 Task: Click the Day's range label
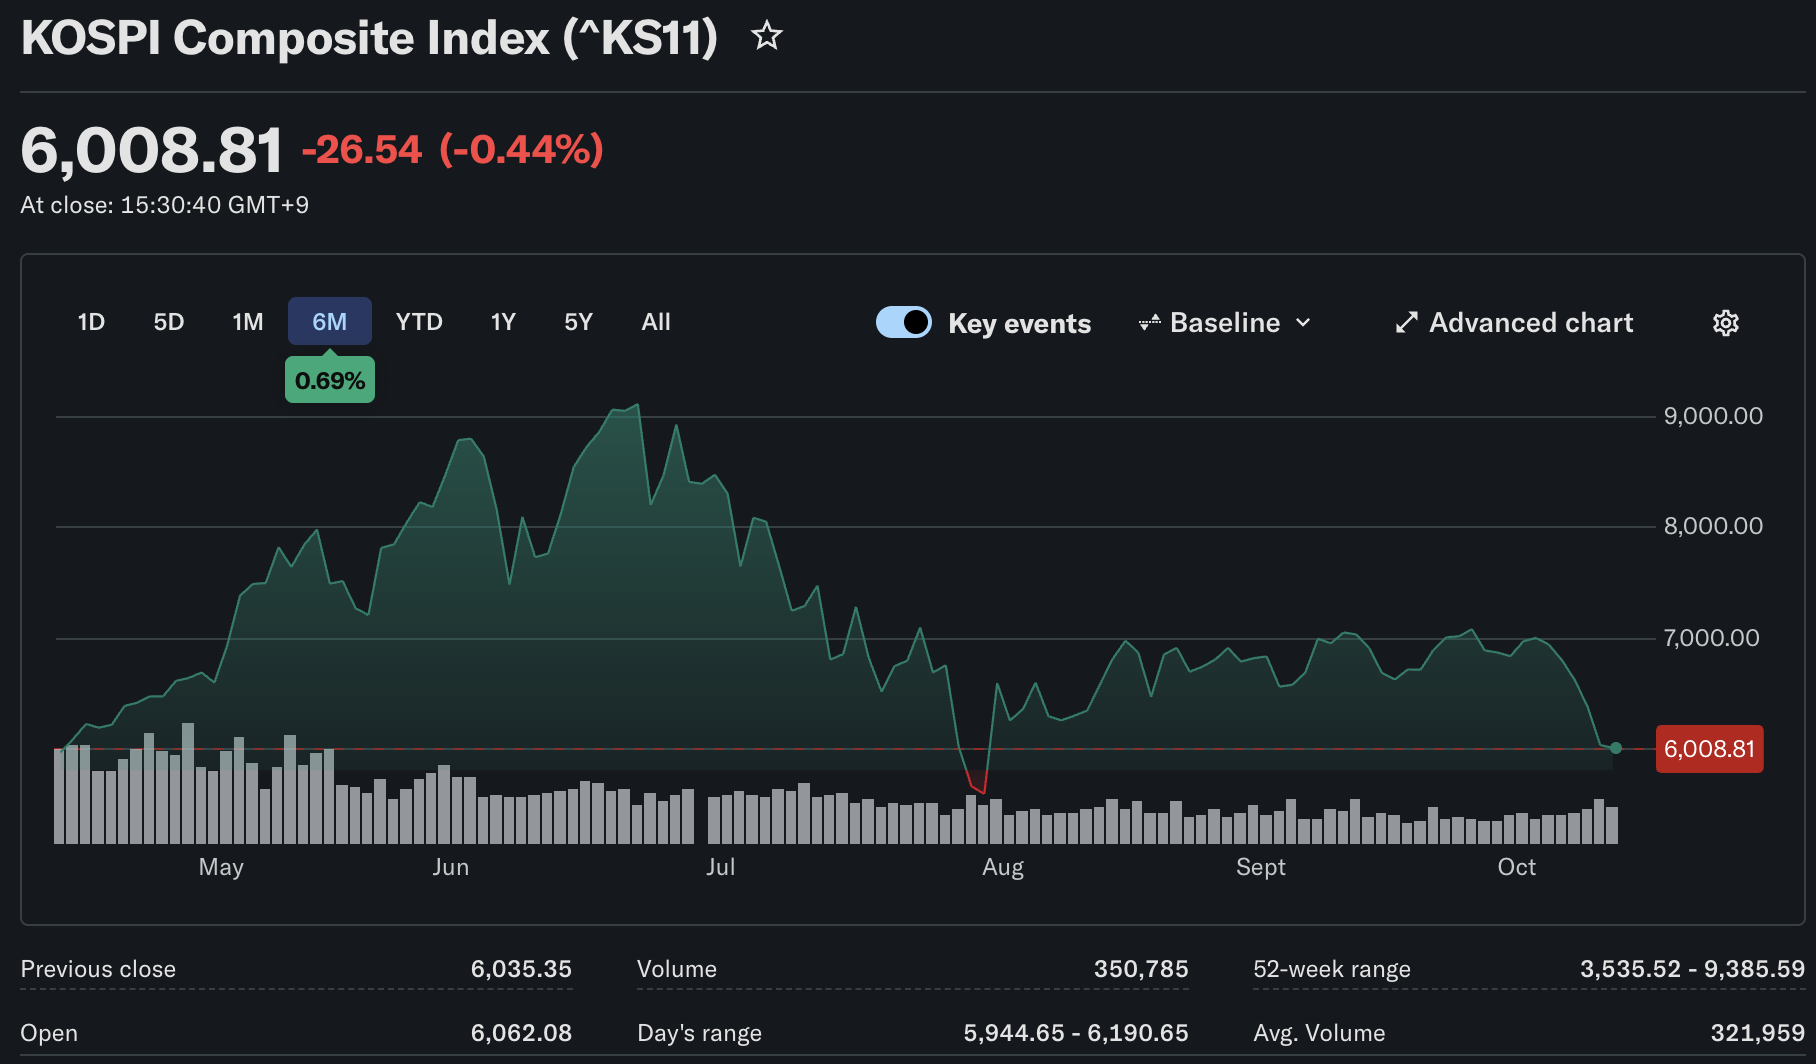699,1033
